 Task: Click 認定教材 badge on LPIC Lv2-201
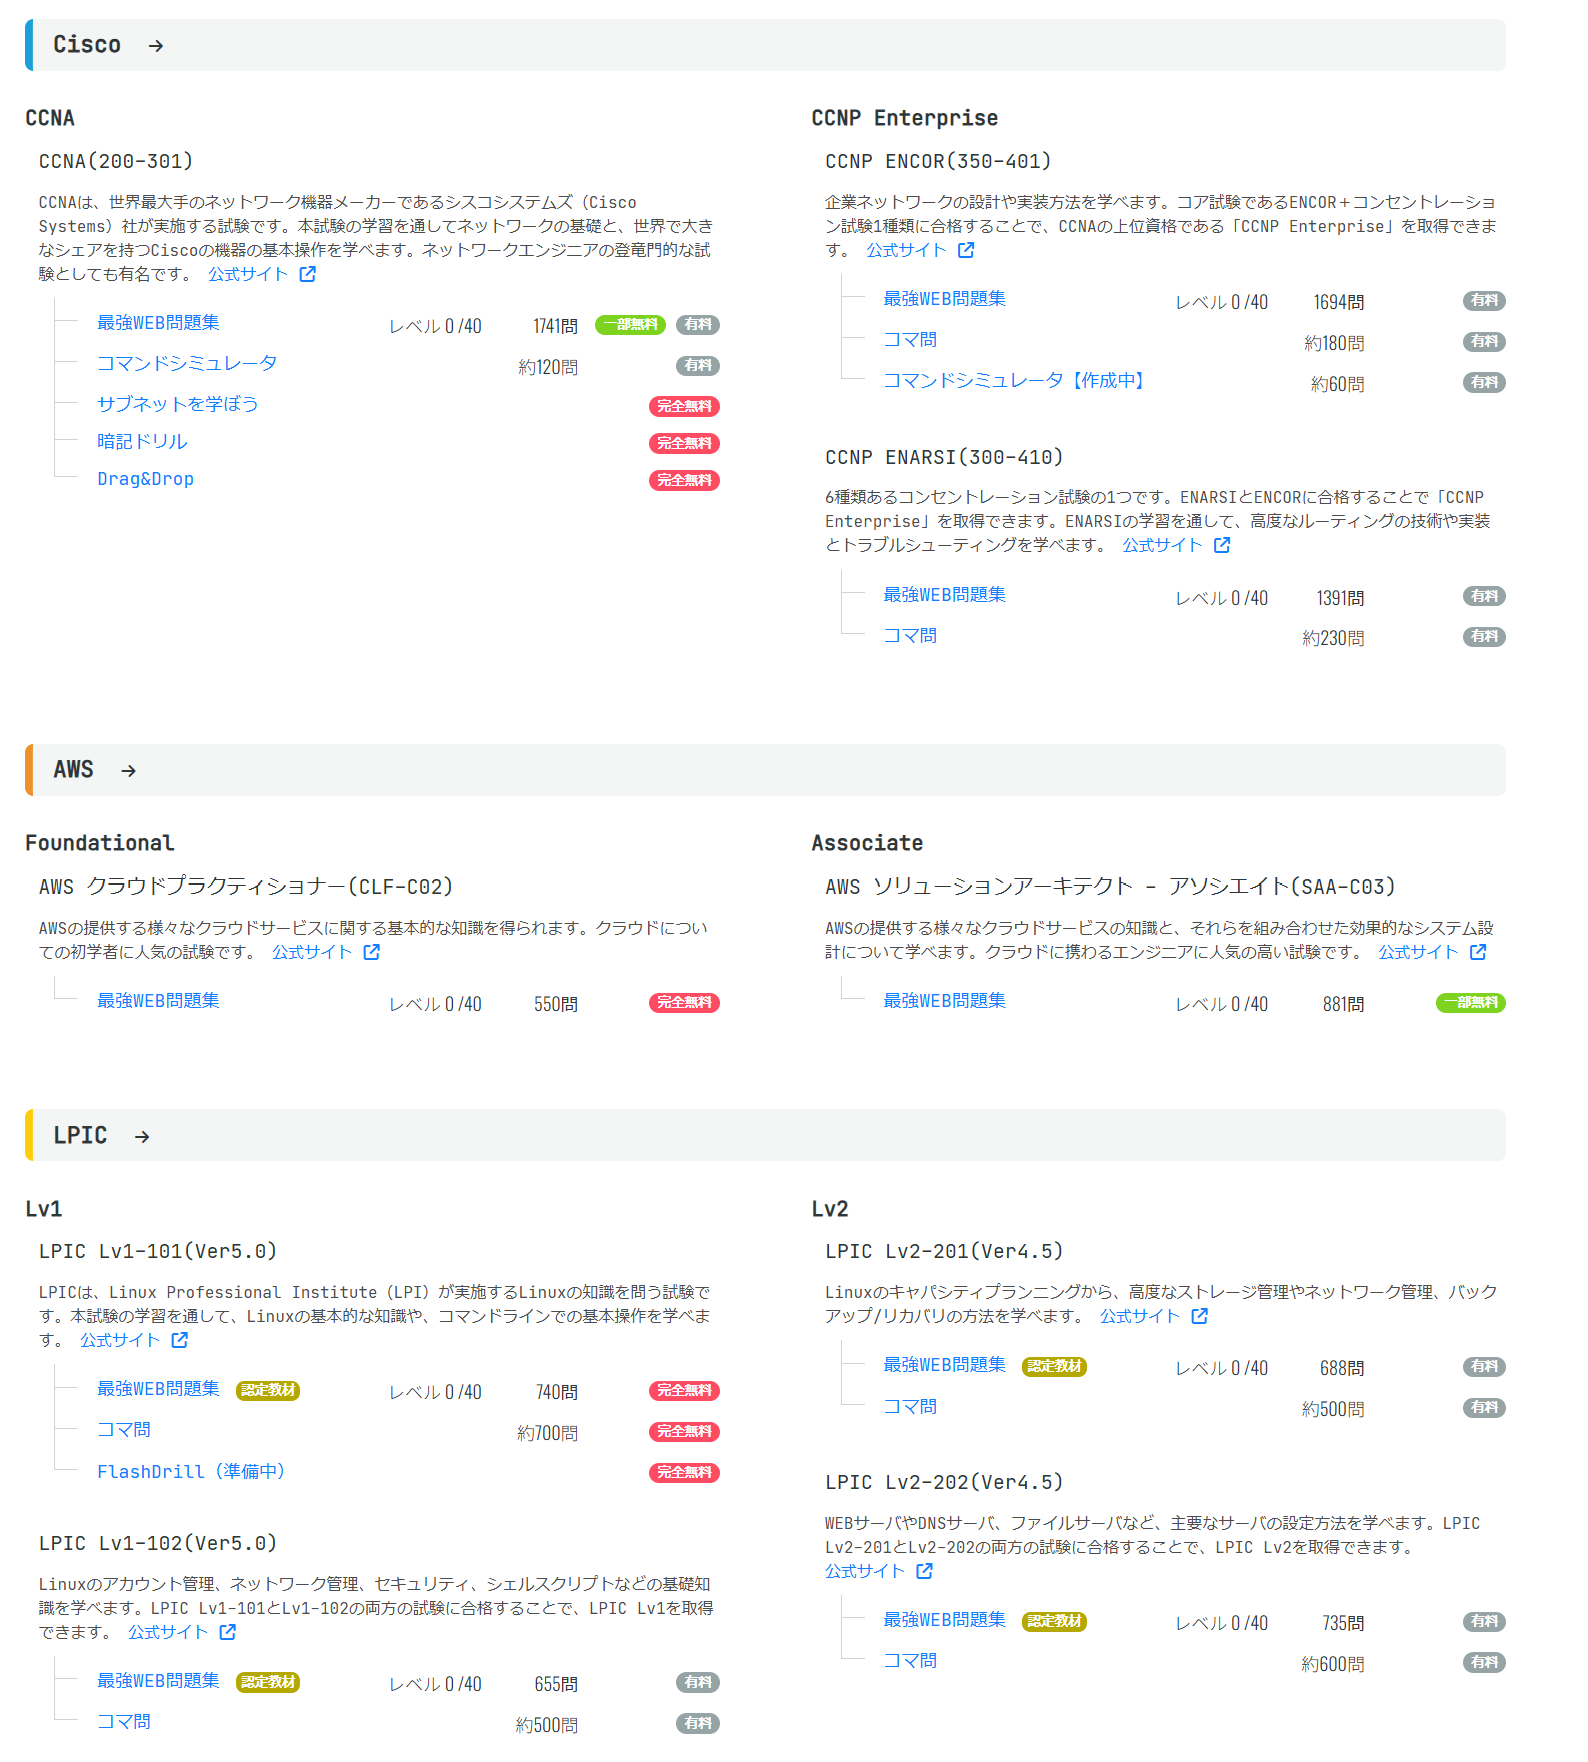point(1054,1367)
